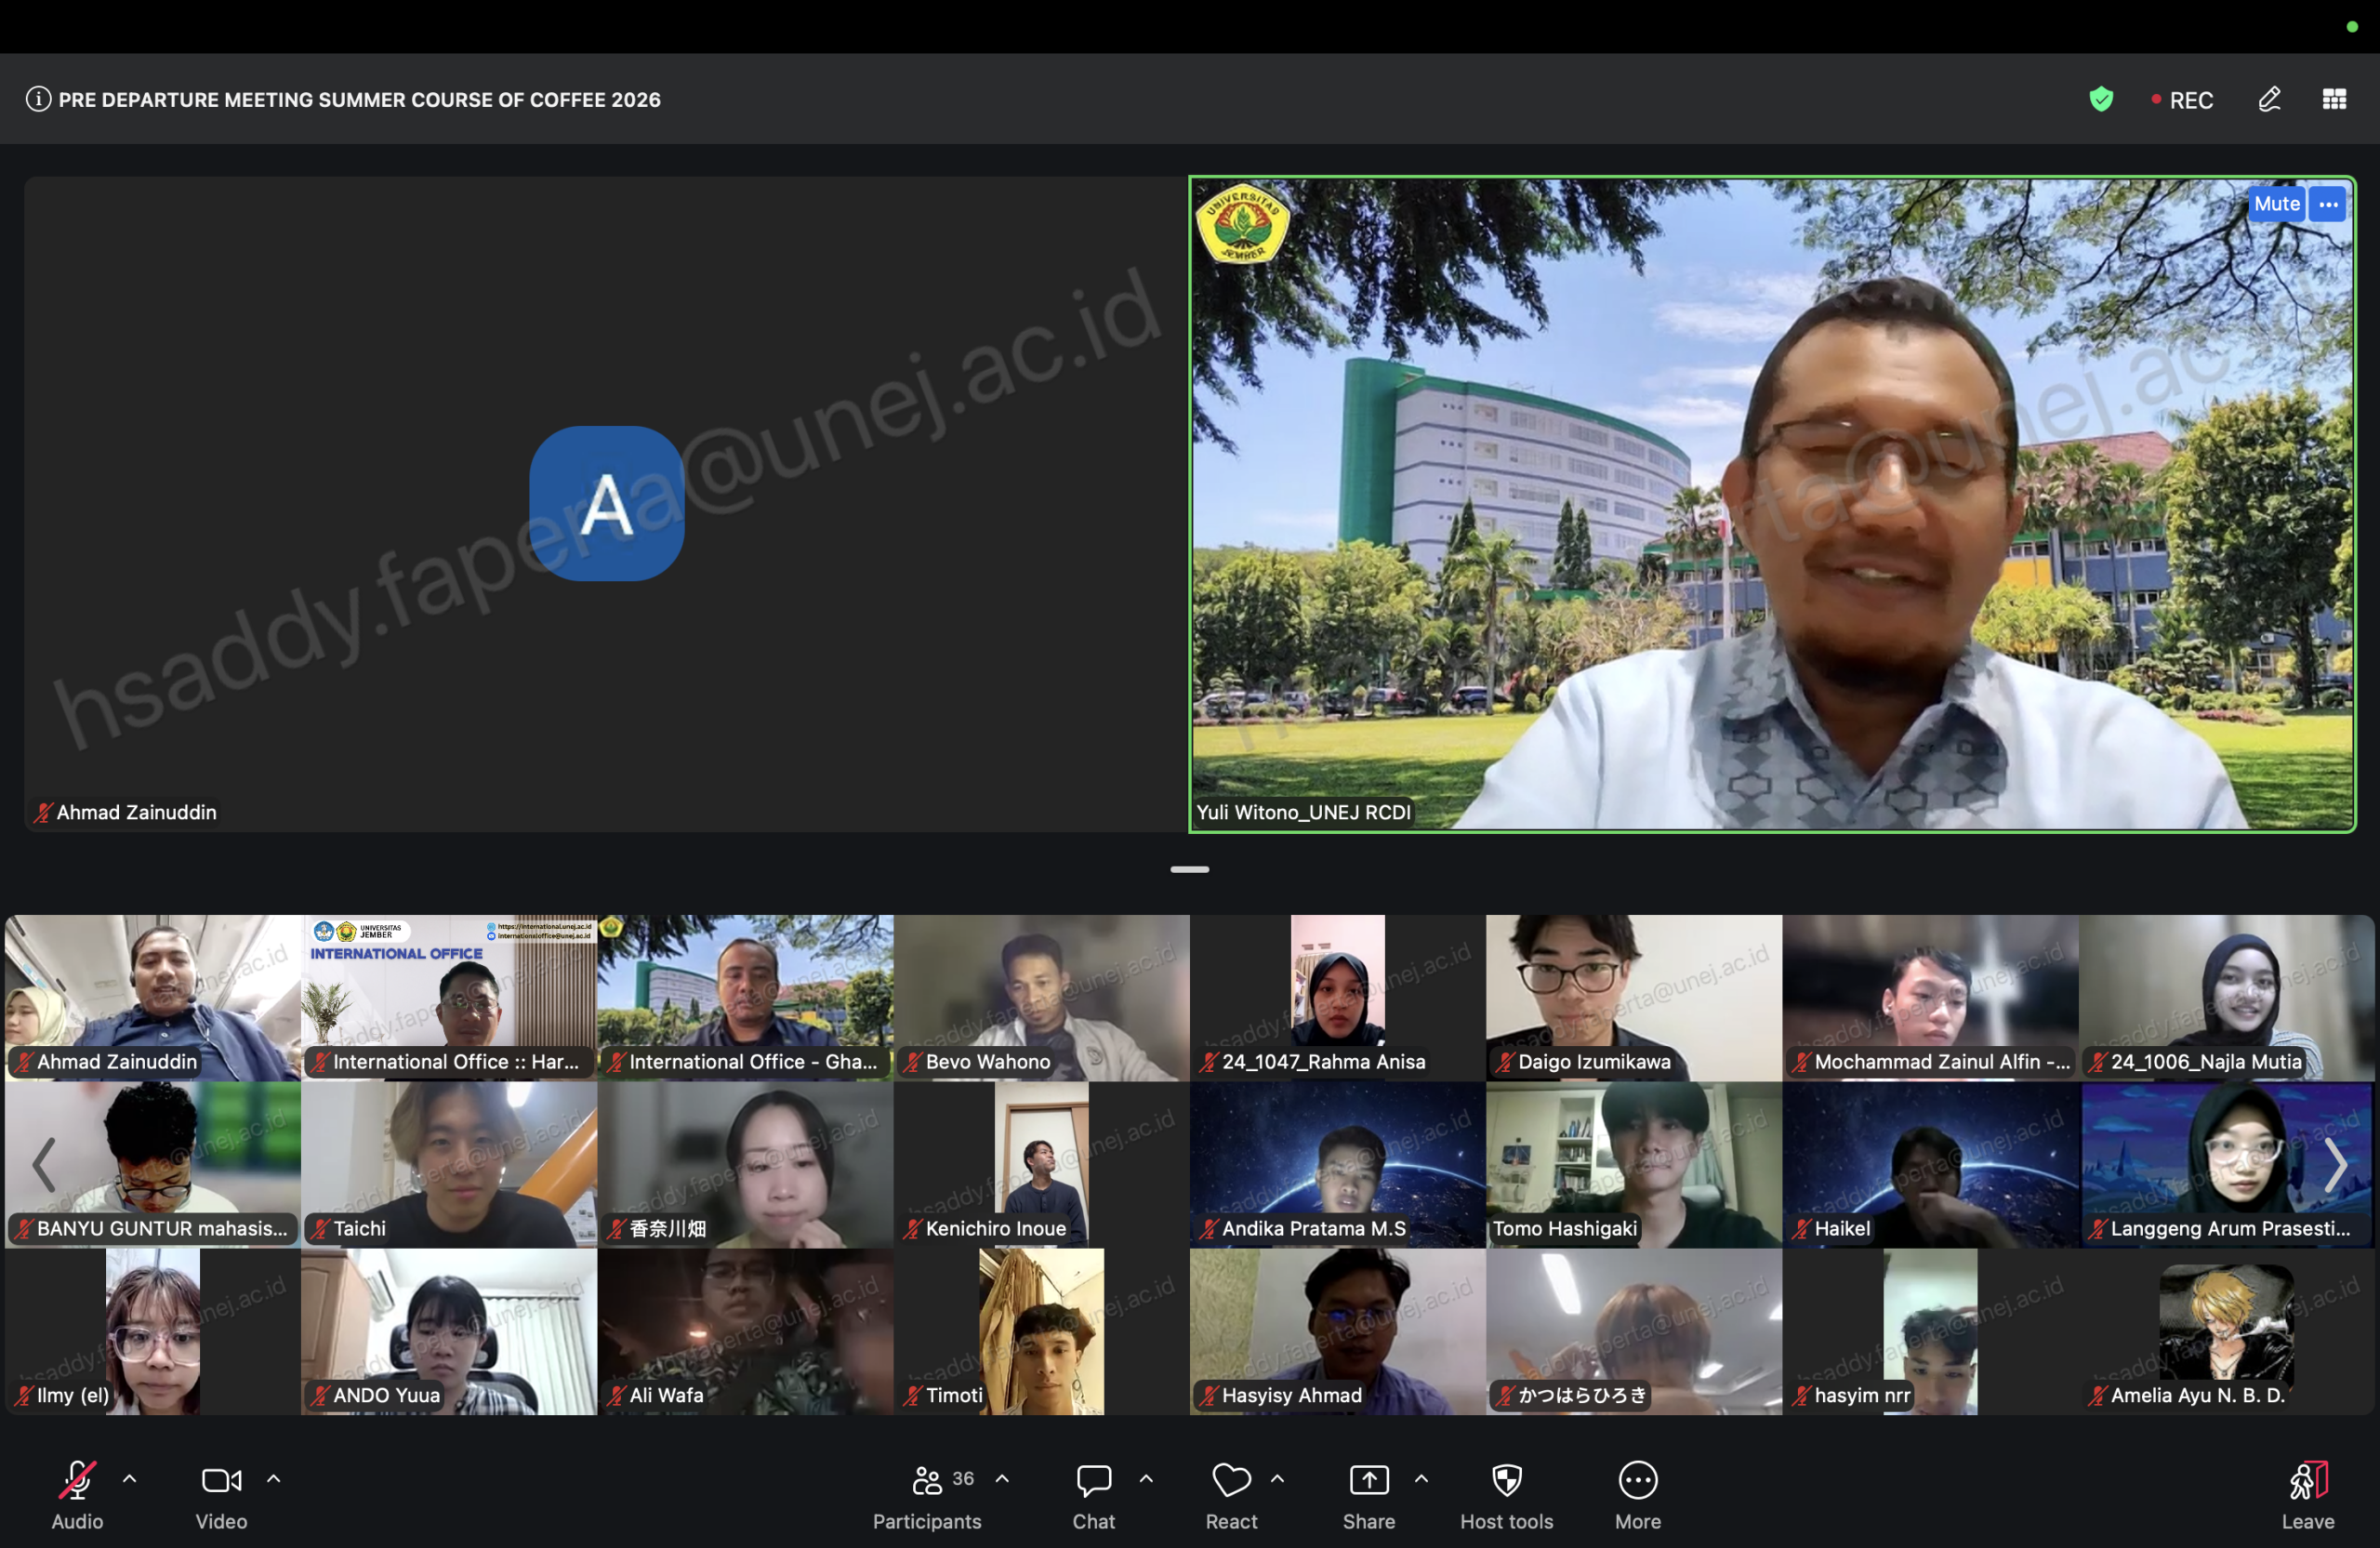Click the Yuli Witono_UNEJ RCDI name label
This screenshot has width=2380, height=1548.
(x=1303, y=812)
